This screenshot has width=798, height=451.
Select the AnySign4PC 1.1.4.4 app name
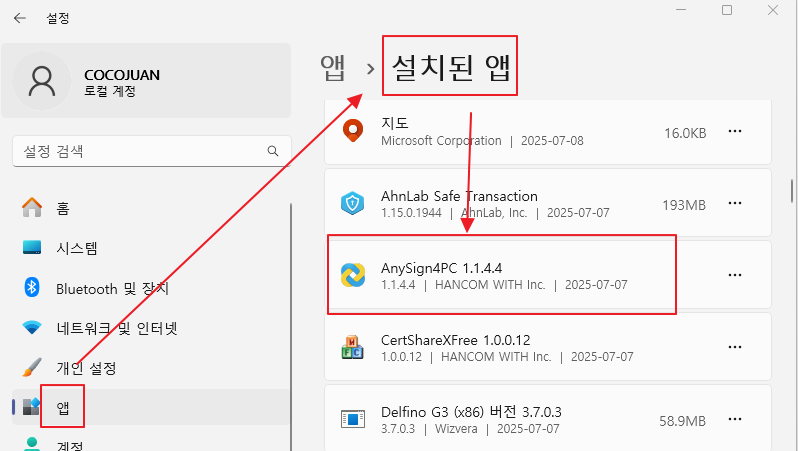441,268
